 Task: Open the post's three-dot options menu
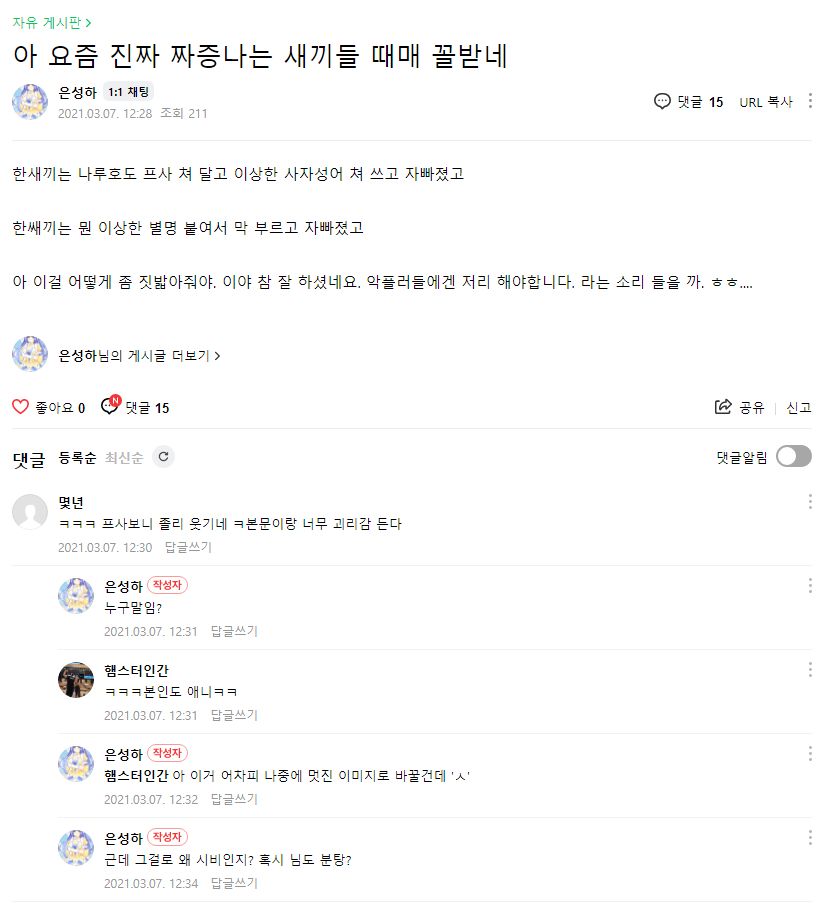(810, 101)
